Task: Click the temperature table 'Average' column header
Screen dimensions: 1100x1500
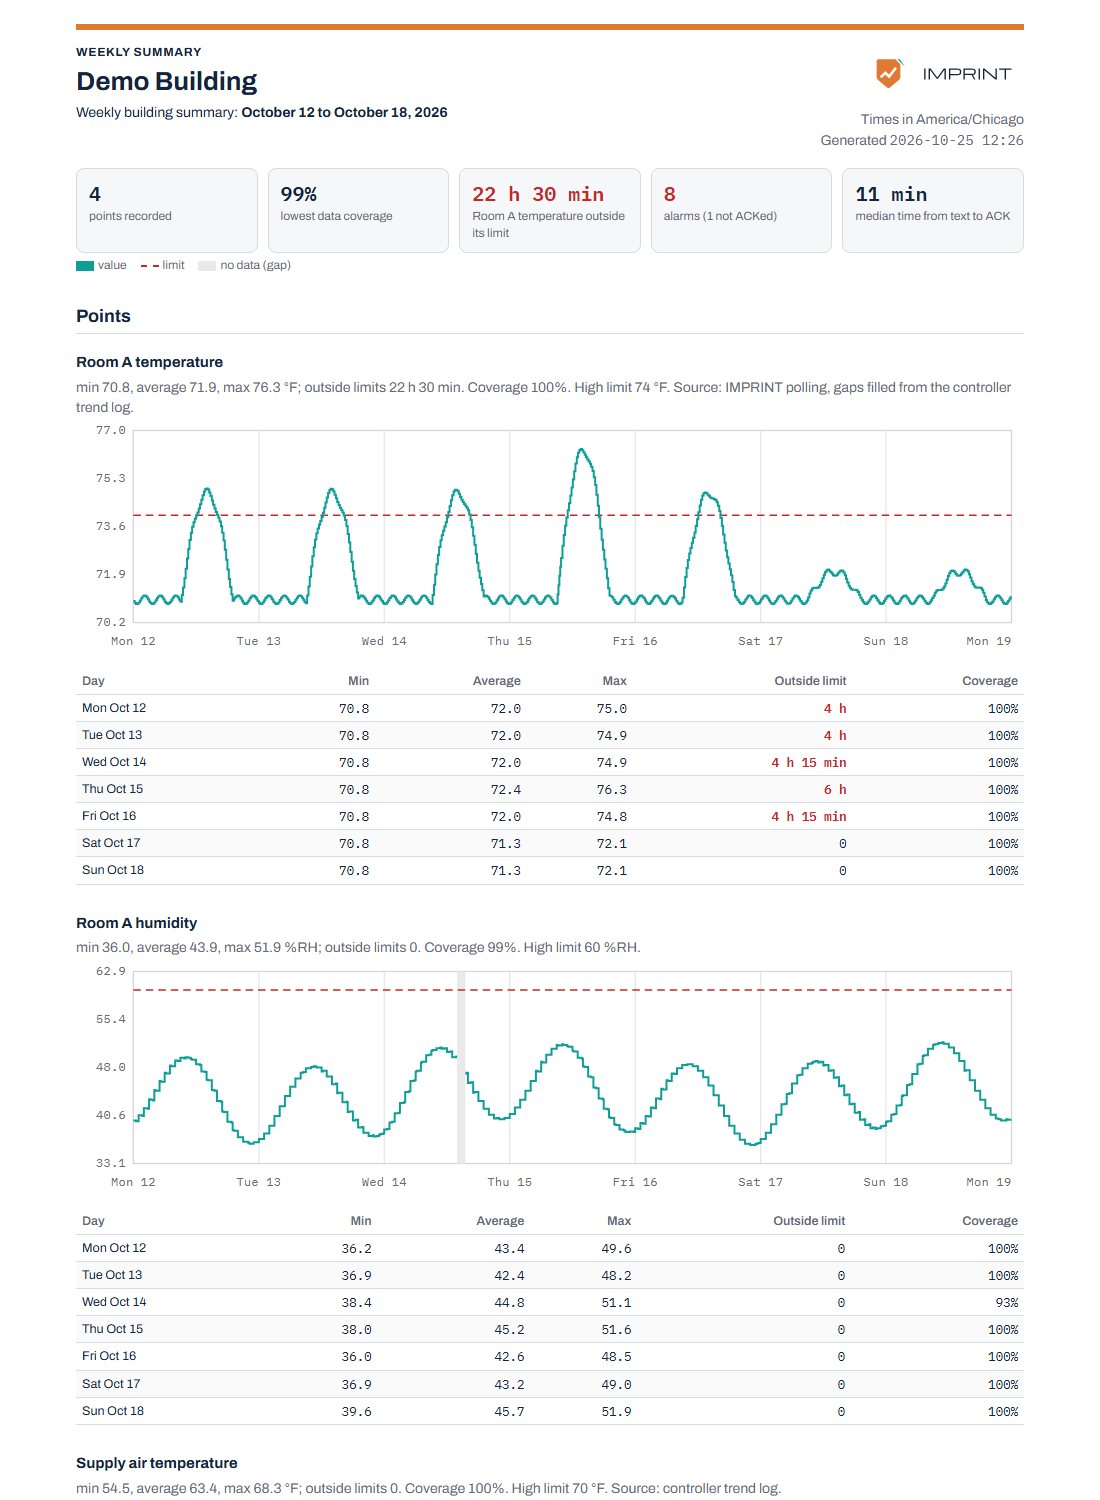Action: 497,681
